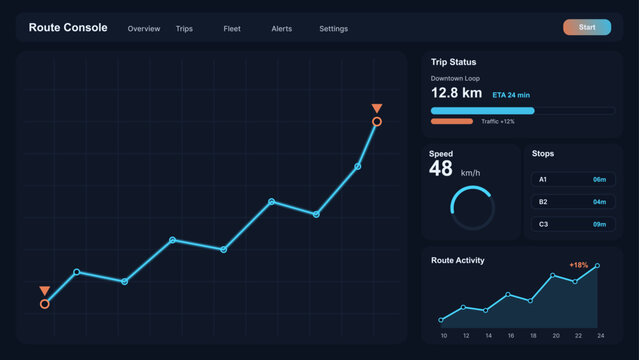This screenshot has width=639, height=360.
Task: Open the Settings tab
Action: tap(333, 29)
